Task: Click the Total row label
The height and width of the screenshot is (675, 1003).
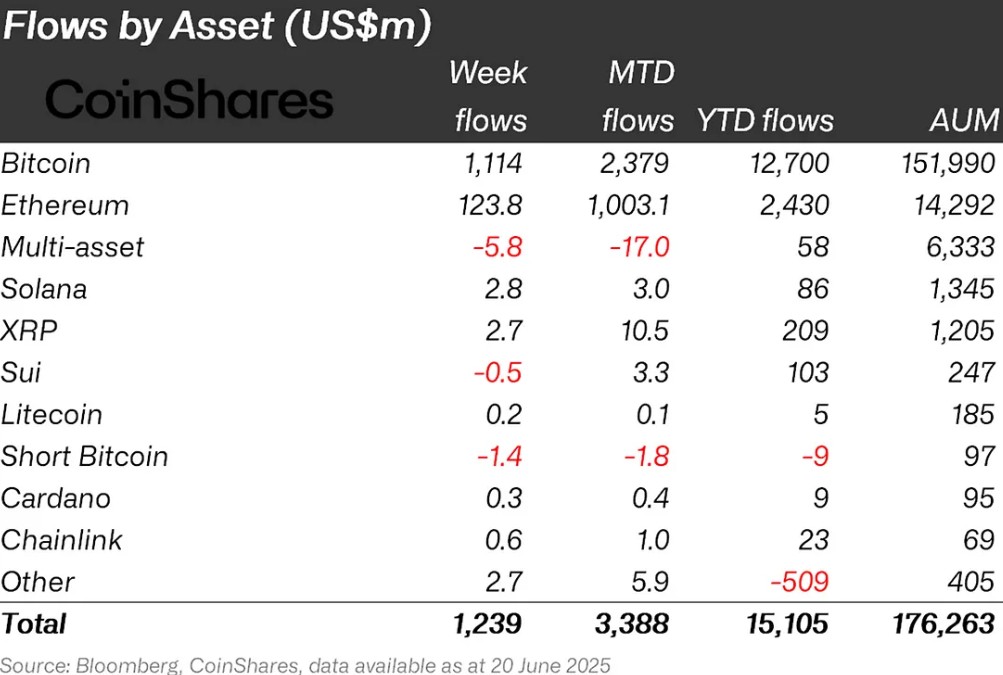Action: 33,624
